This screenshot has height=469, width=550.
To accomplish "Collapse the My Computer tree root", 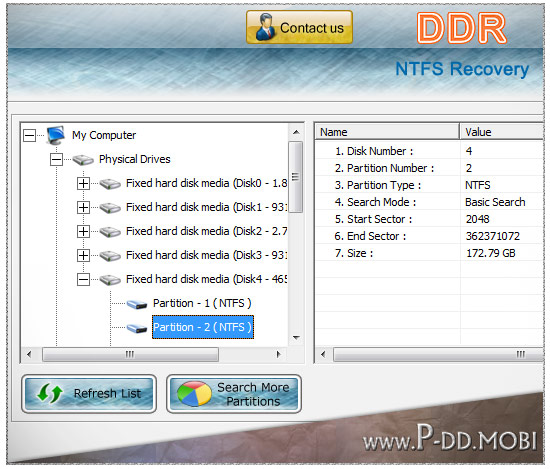I will pyautogui.click(x=29, y=135).
